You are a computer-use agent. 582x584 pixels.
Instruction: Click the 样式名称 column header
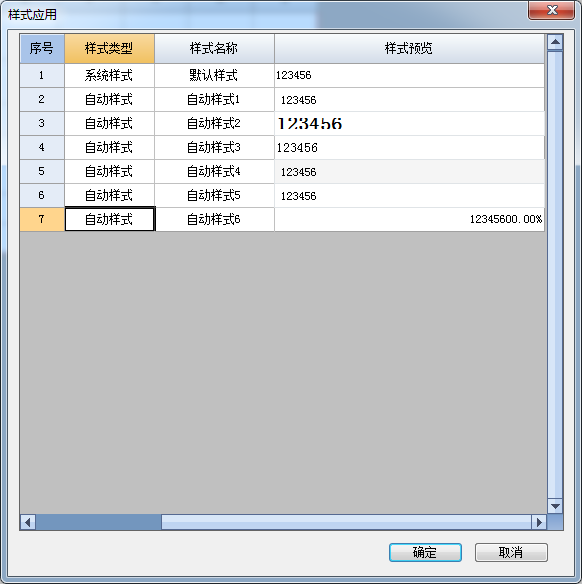pos(214,48)
